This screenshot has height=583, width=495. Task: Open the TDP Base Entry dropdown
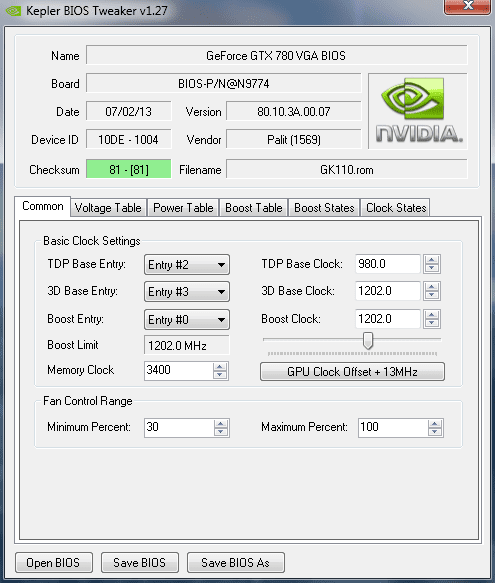187,265
